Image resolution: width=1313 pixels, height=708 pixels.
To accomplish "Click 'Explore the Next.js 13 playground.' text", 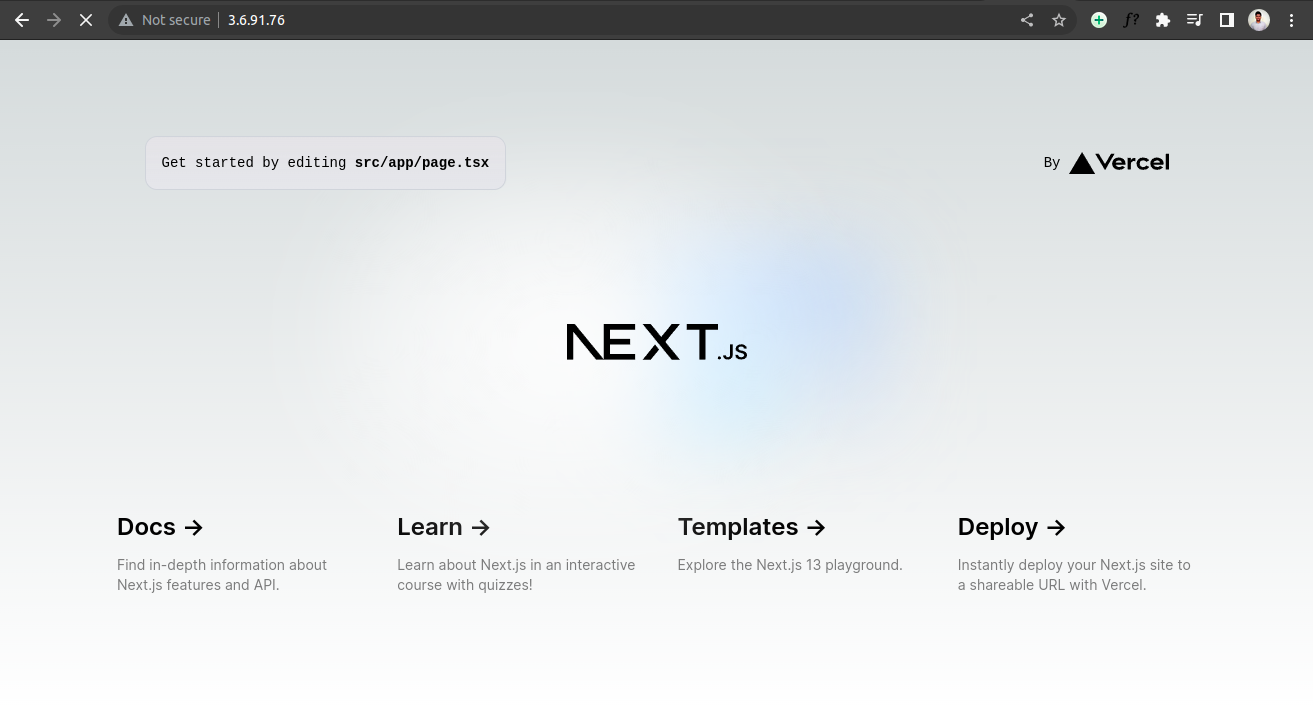I will coord(790,565).
